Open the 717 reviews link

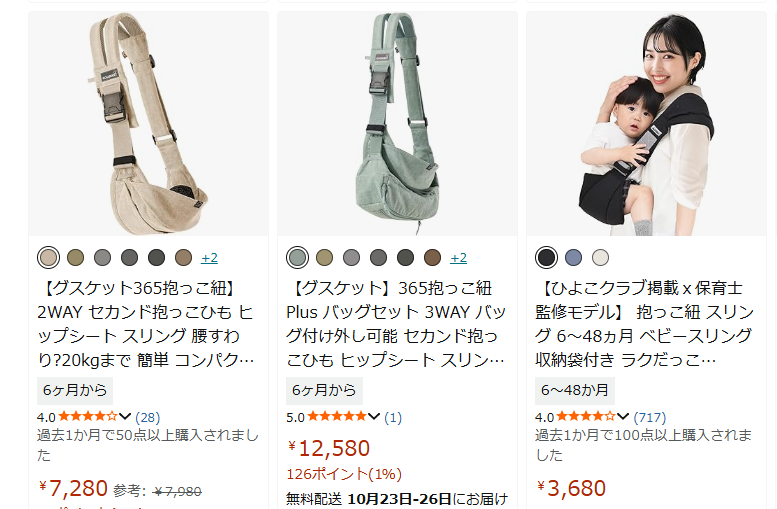point(650,417)
